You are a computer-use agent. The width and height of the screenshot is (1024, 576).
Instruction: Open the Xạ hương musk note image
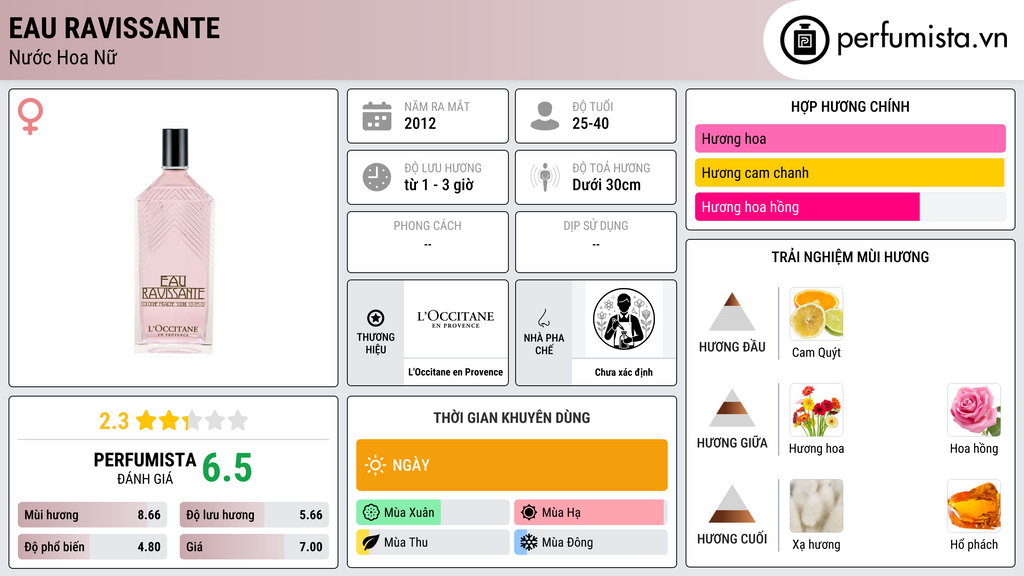point(816,506)
